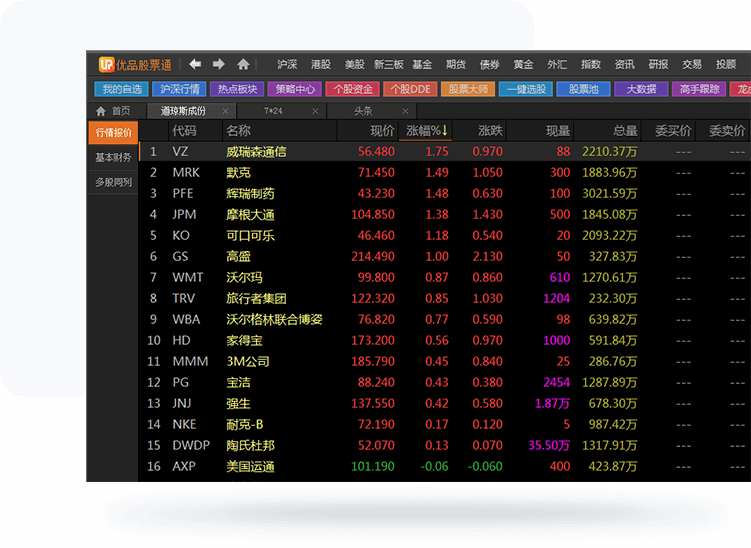Select the TRV 旅行者集团 row

[x=444, y=298]
